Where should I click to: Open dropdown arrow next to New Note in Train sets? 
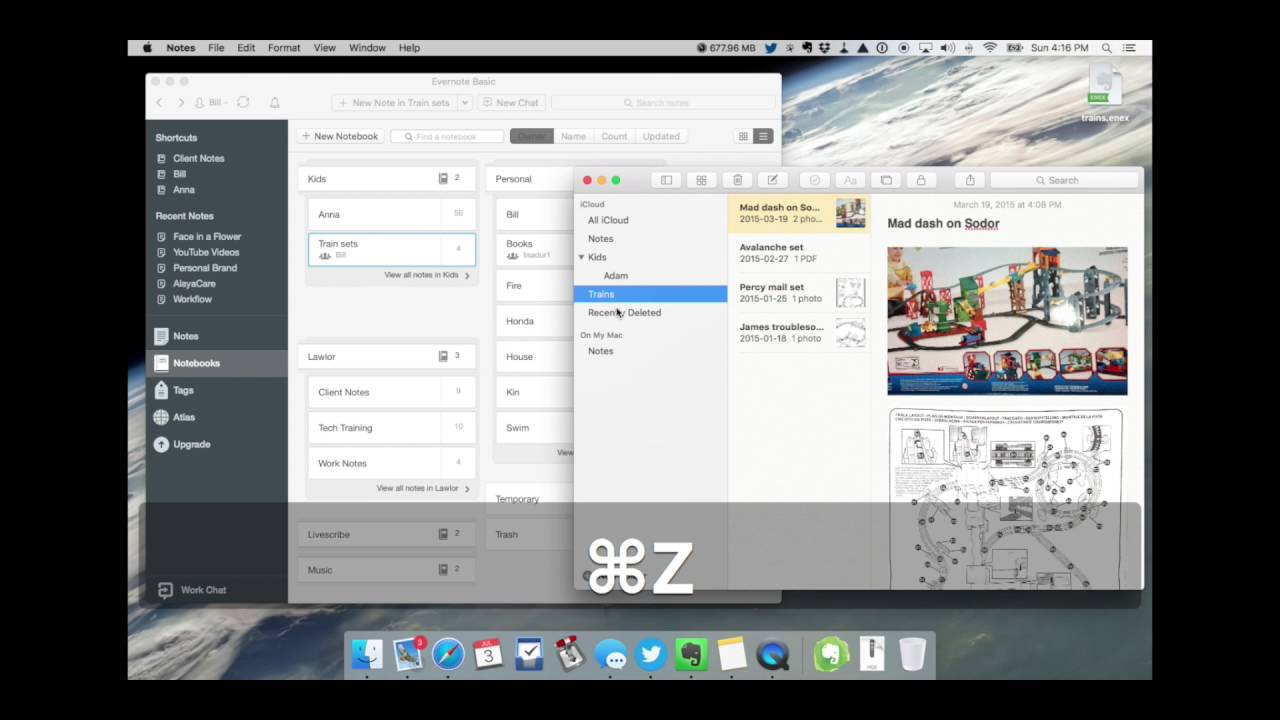[465, 102]
